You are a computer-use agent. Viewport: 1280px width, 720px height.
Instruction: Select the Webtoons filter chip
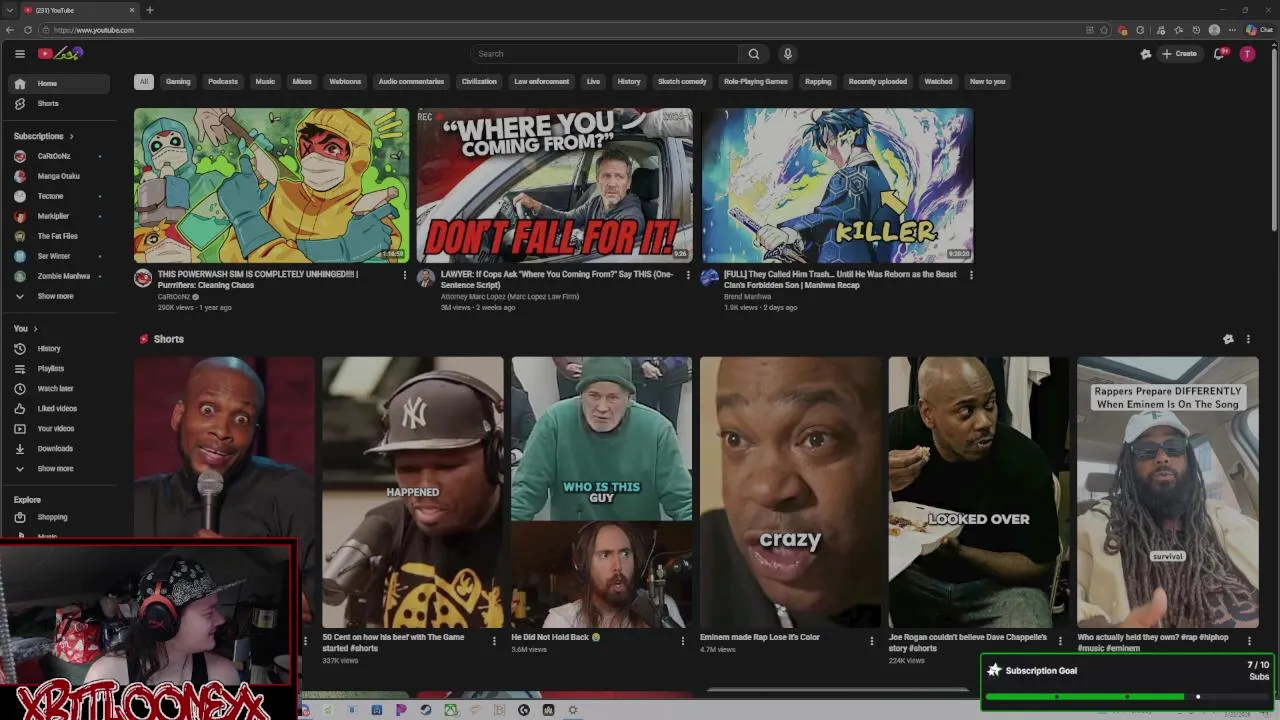click(345, 82)
